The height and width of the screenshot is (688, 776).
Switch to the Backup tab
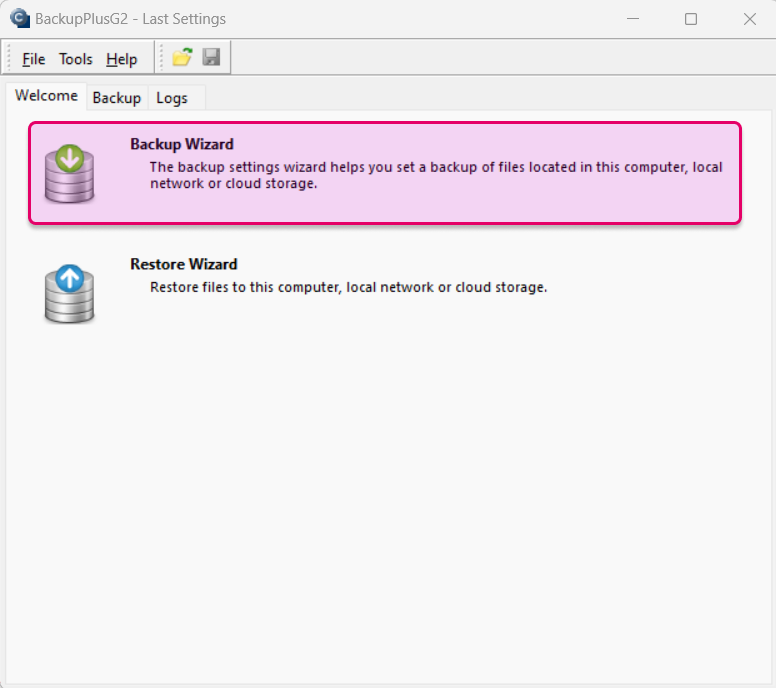[117, 98]
